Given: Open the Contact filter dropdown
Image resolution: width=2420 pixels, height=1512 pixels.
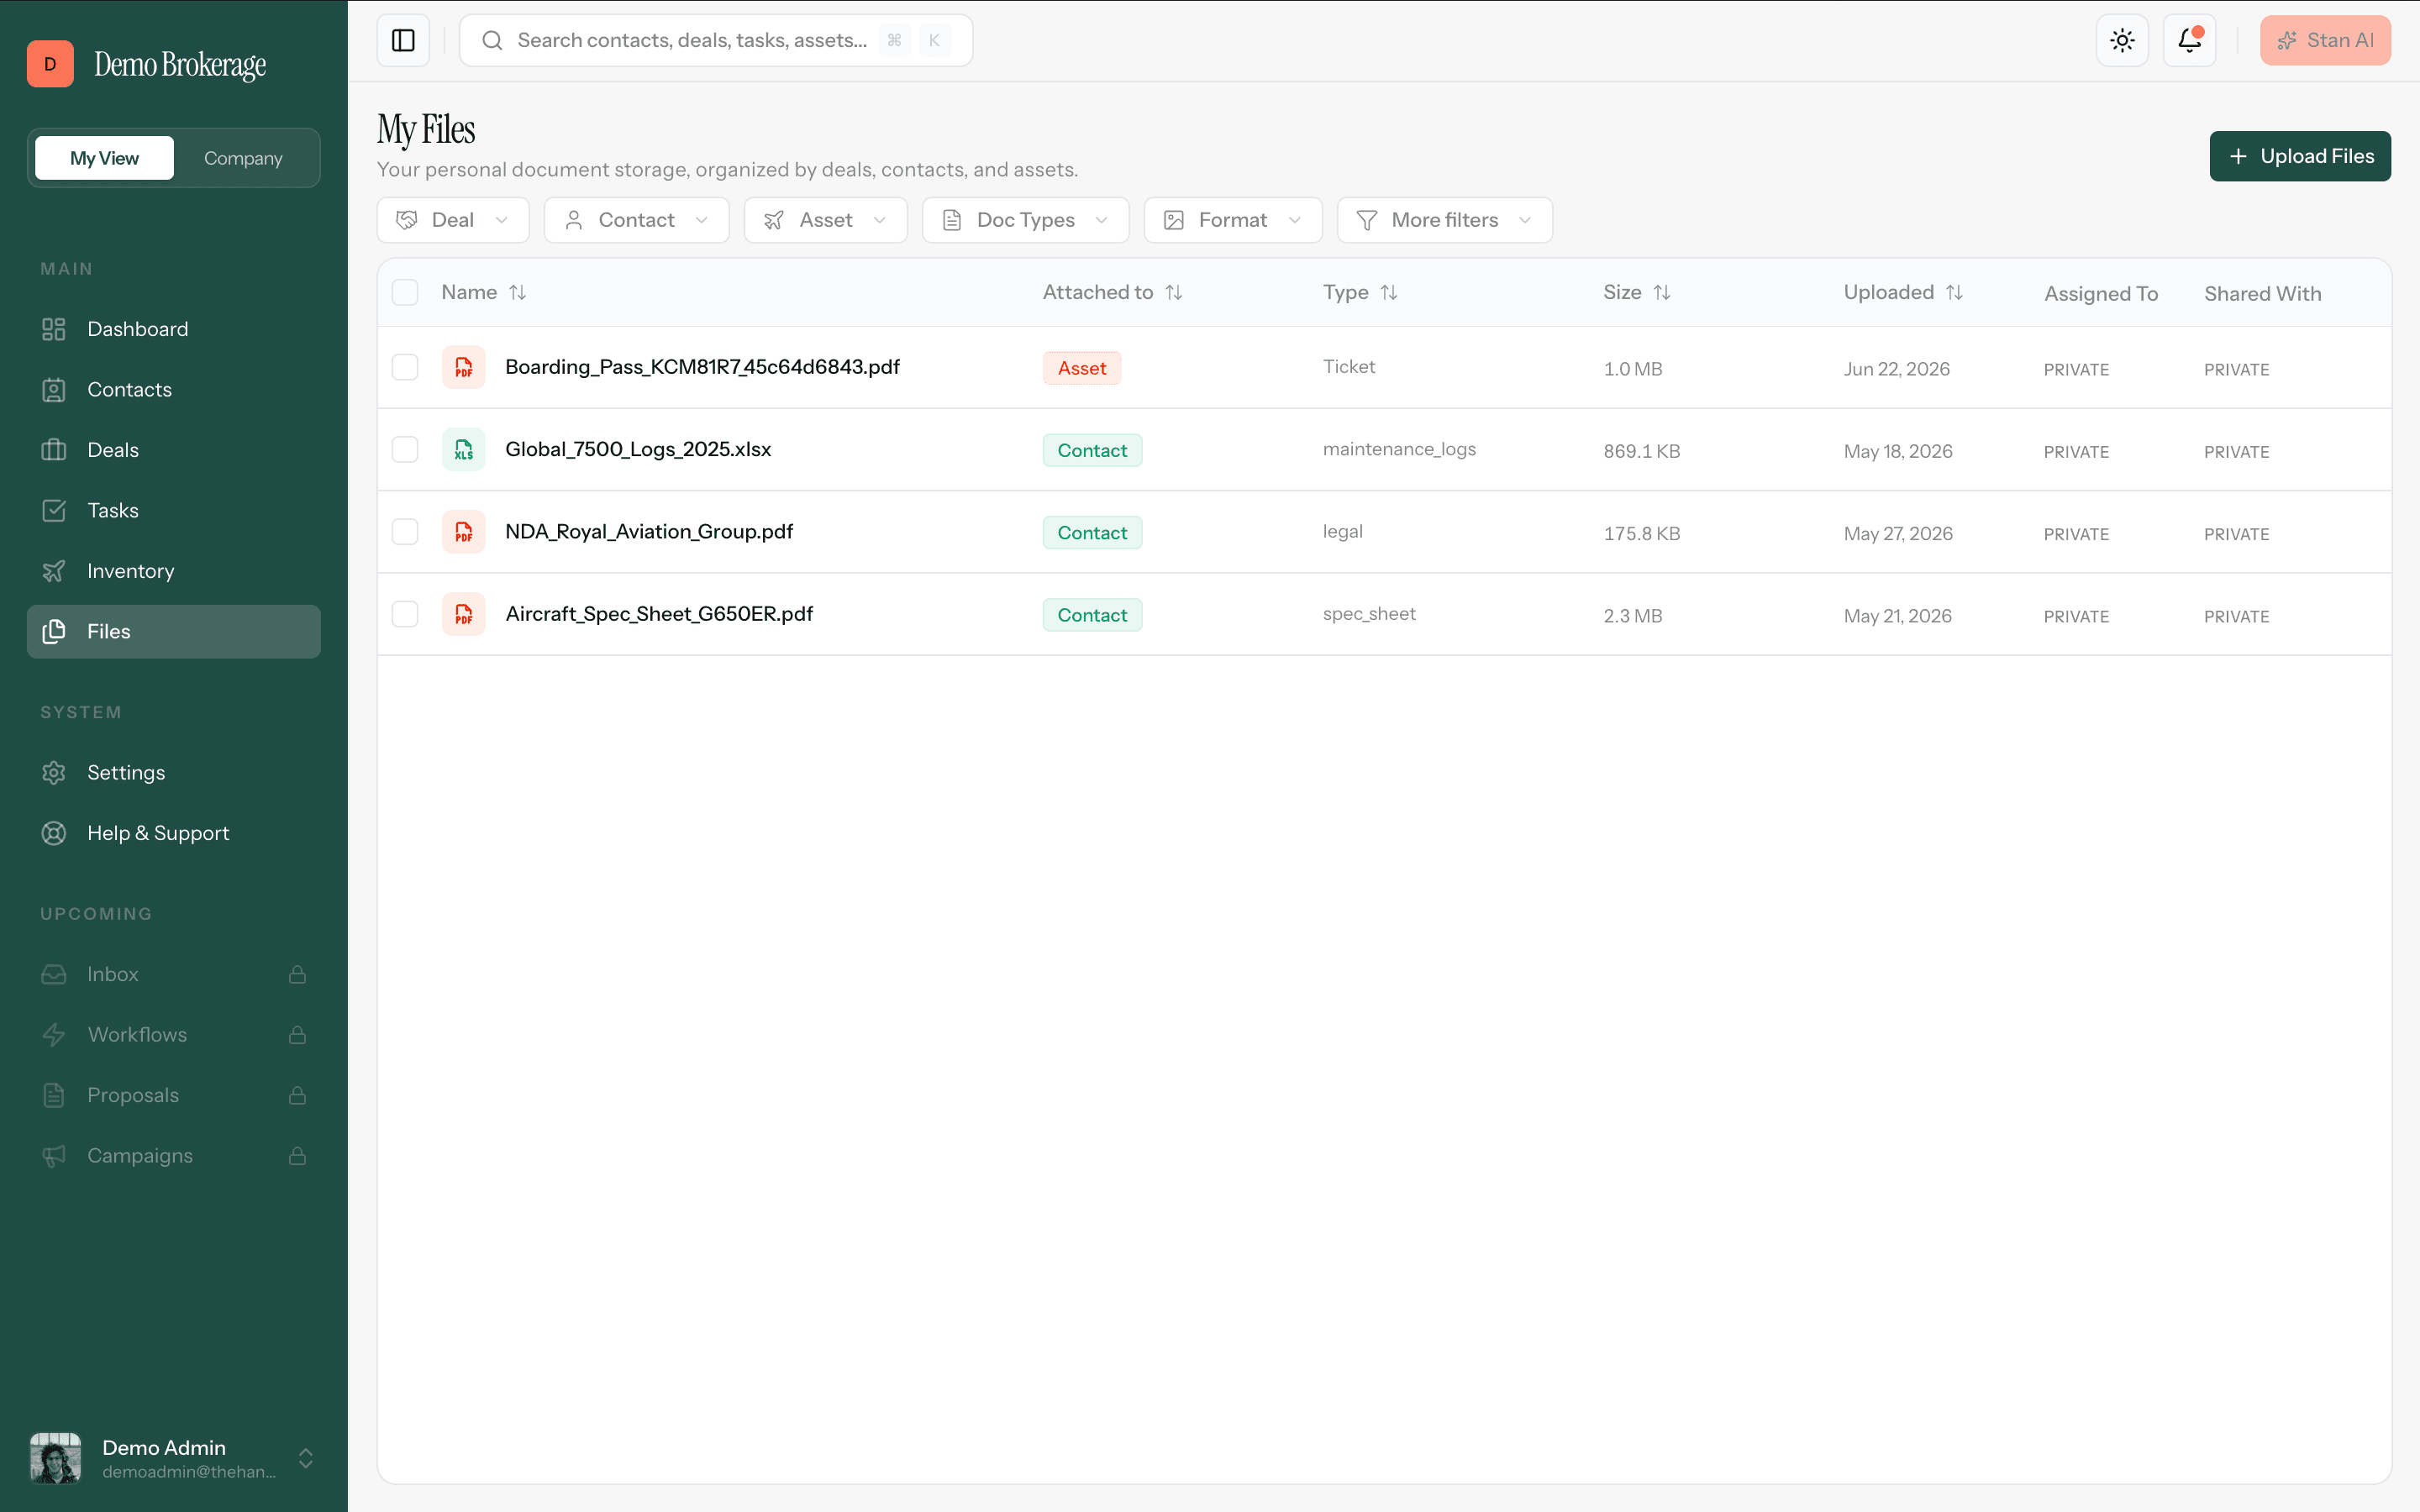Looking at the screenshot, I should (636, 220).
